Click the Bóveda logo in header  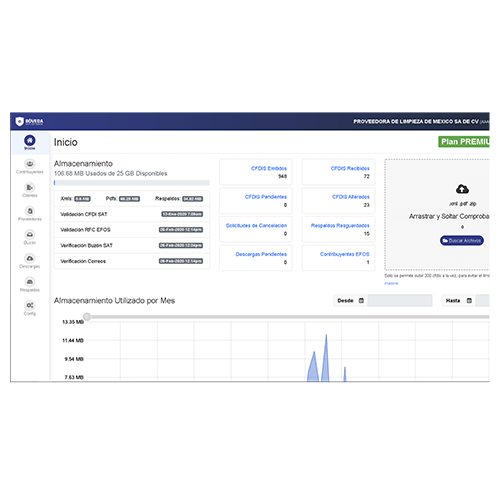29,121
